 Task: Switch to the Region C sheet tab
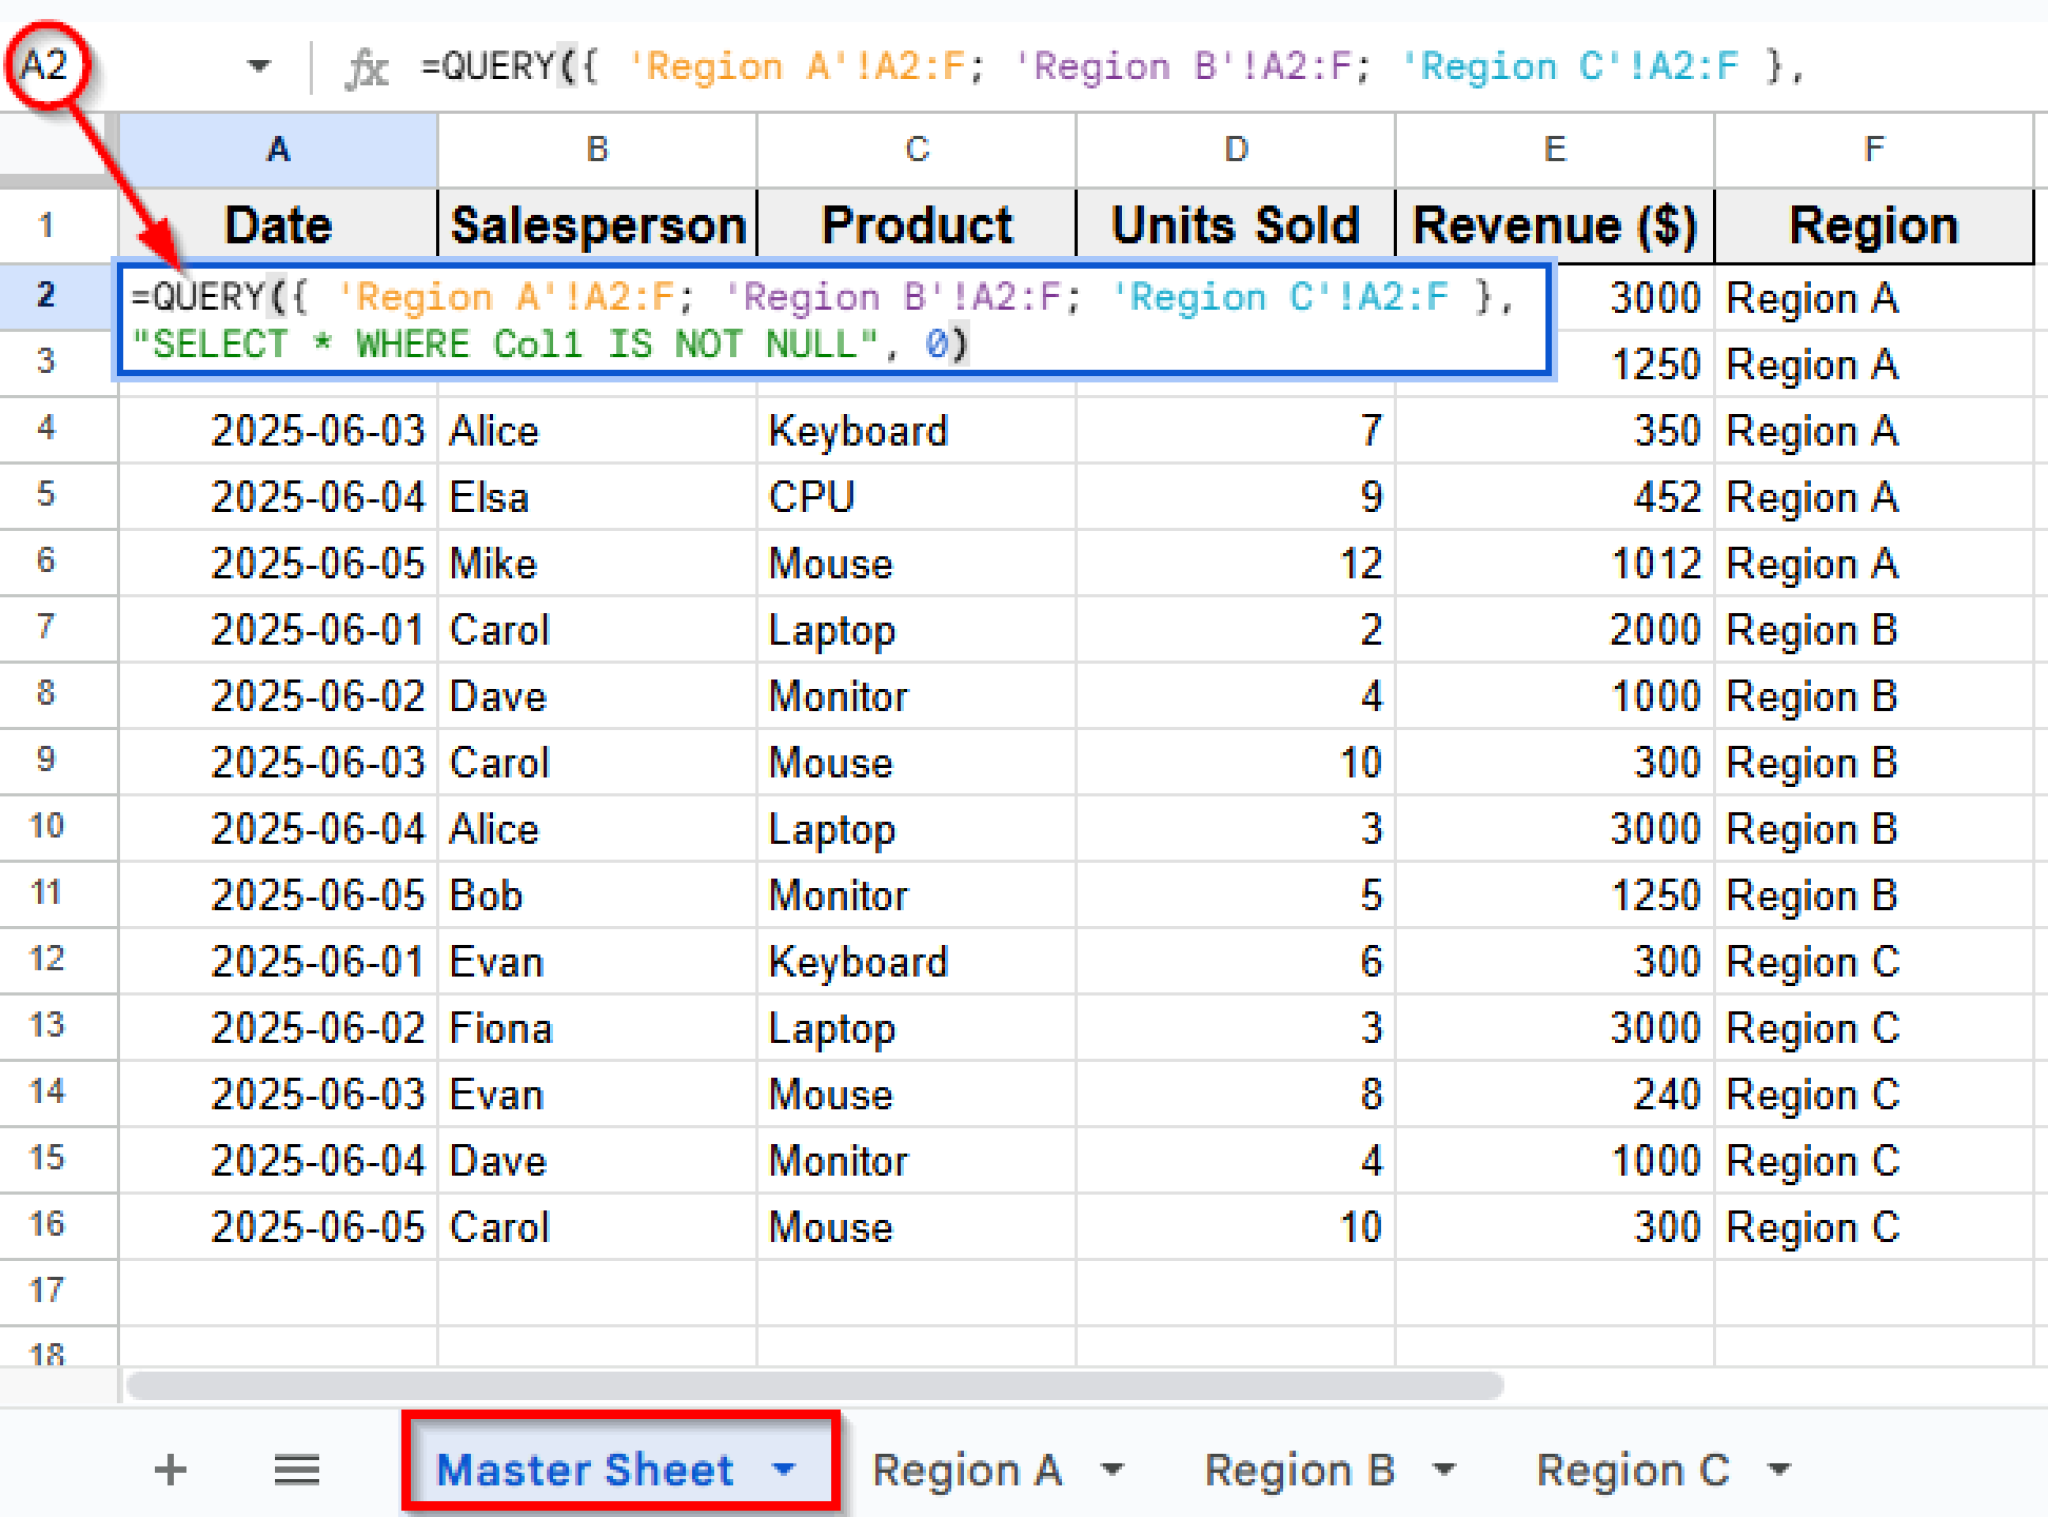pos(1632,1470)
